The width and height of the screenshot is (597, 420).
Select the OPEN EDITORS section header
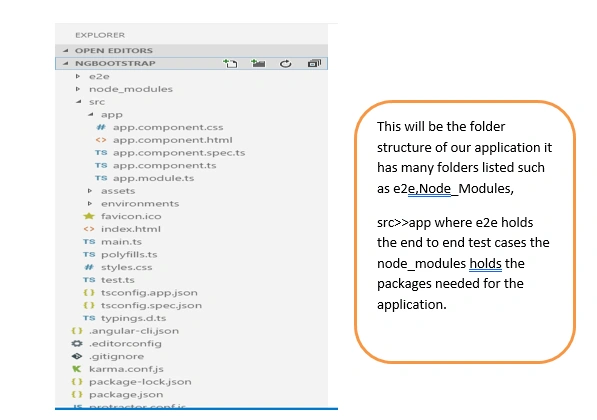(192, 51)
